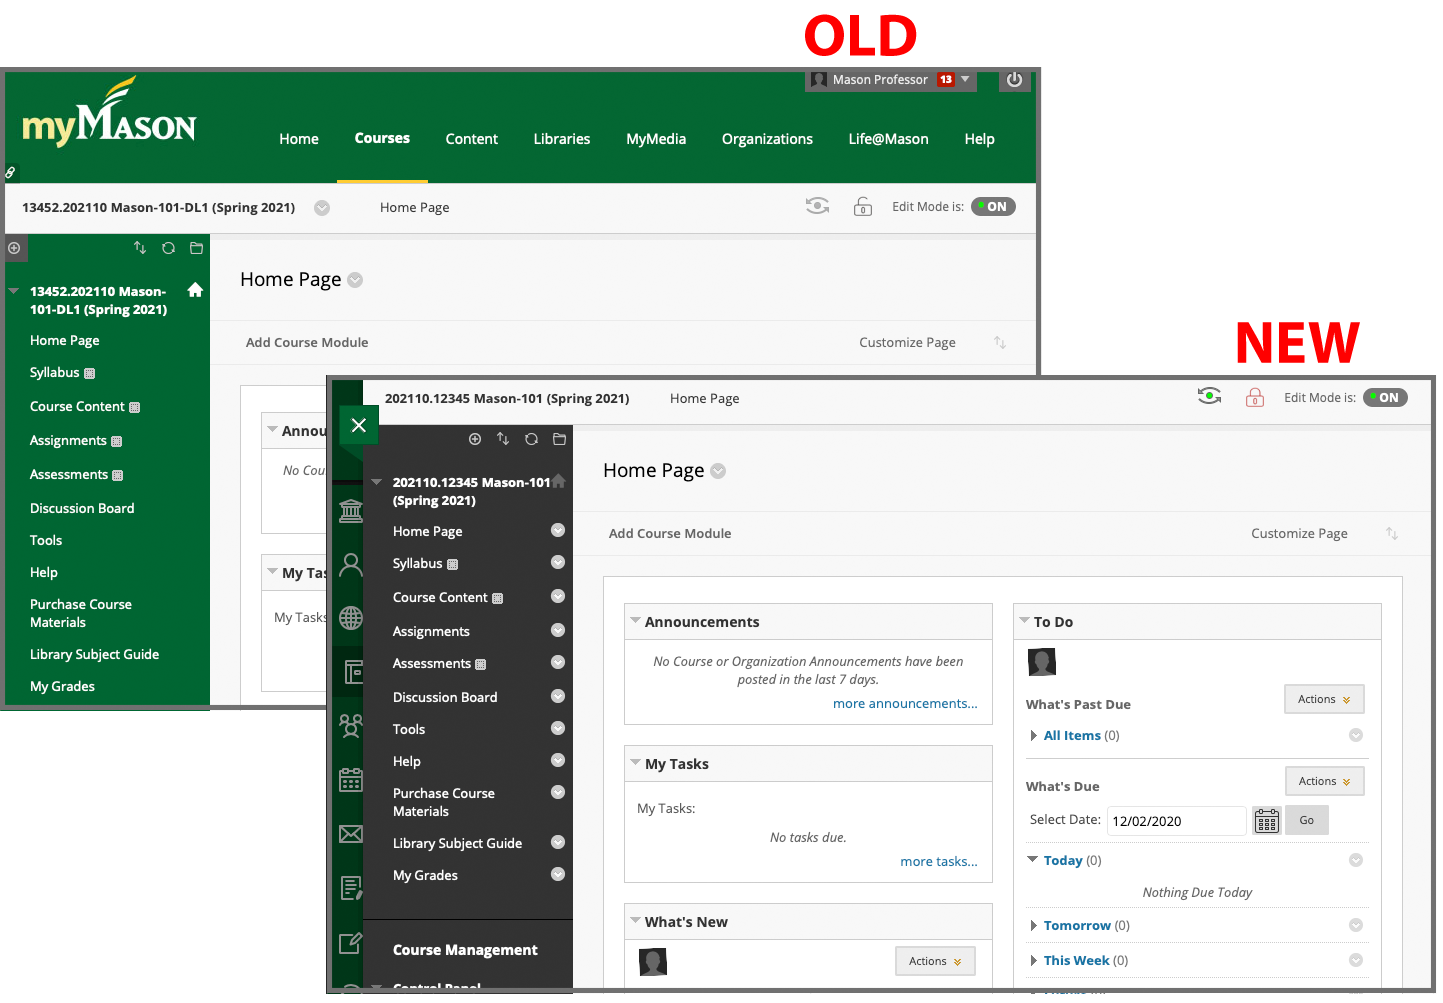Viewport: 1443px width, 1003px height.
Task: Click the refresh icon in new course menu
Action: [531, 439]
